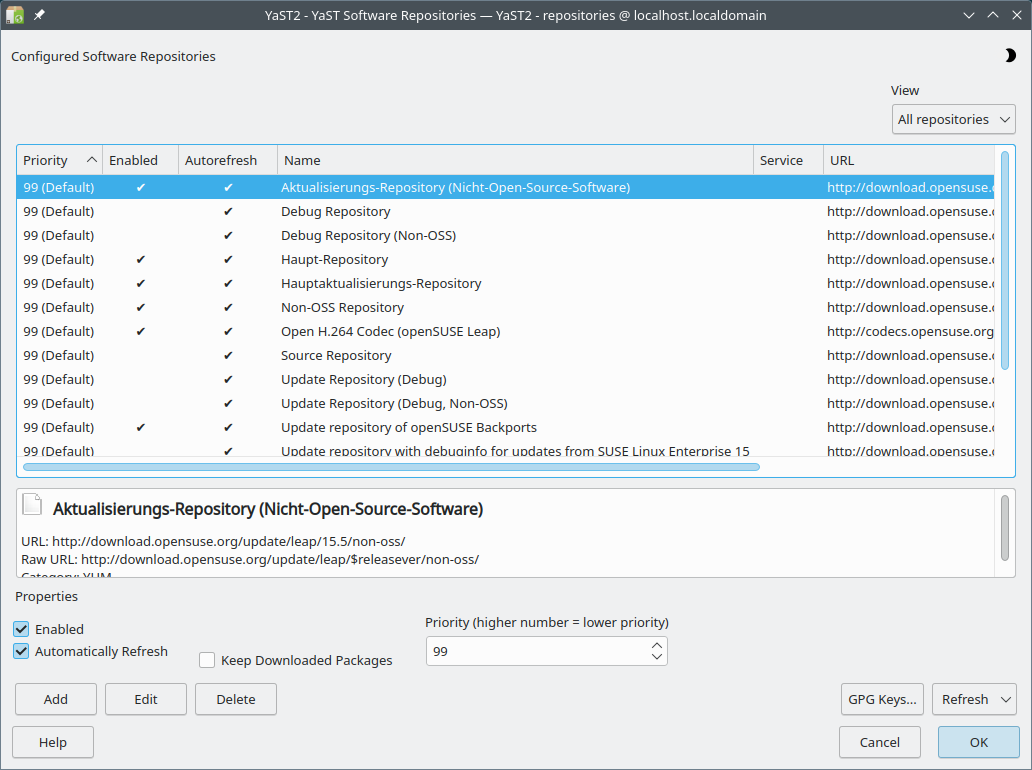The width and height of the screenshot is (1032, 770).
Task: Sort by the Autorefresh column header
Action: click(228, 161)
